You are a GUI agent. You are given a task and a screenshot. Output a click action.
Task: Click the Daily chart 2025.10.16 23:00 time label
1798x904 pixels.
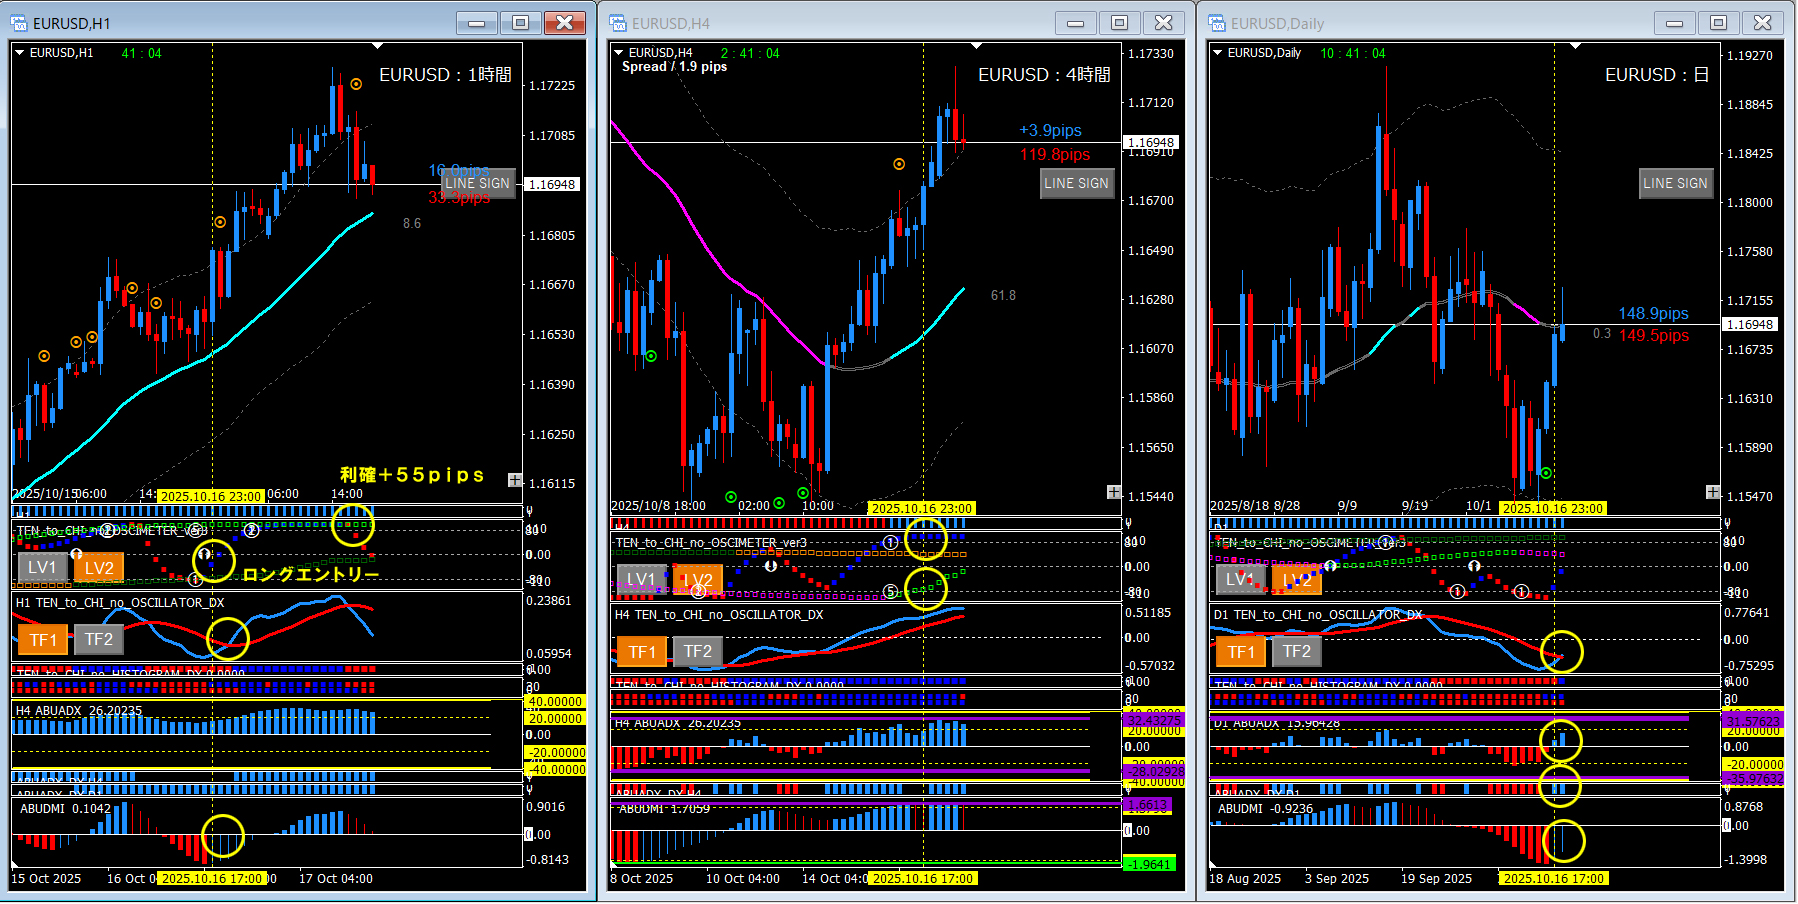(1553, 509)
